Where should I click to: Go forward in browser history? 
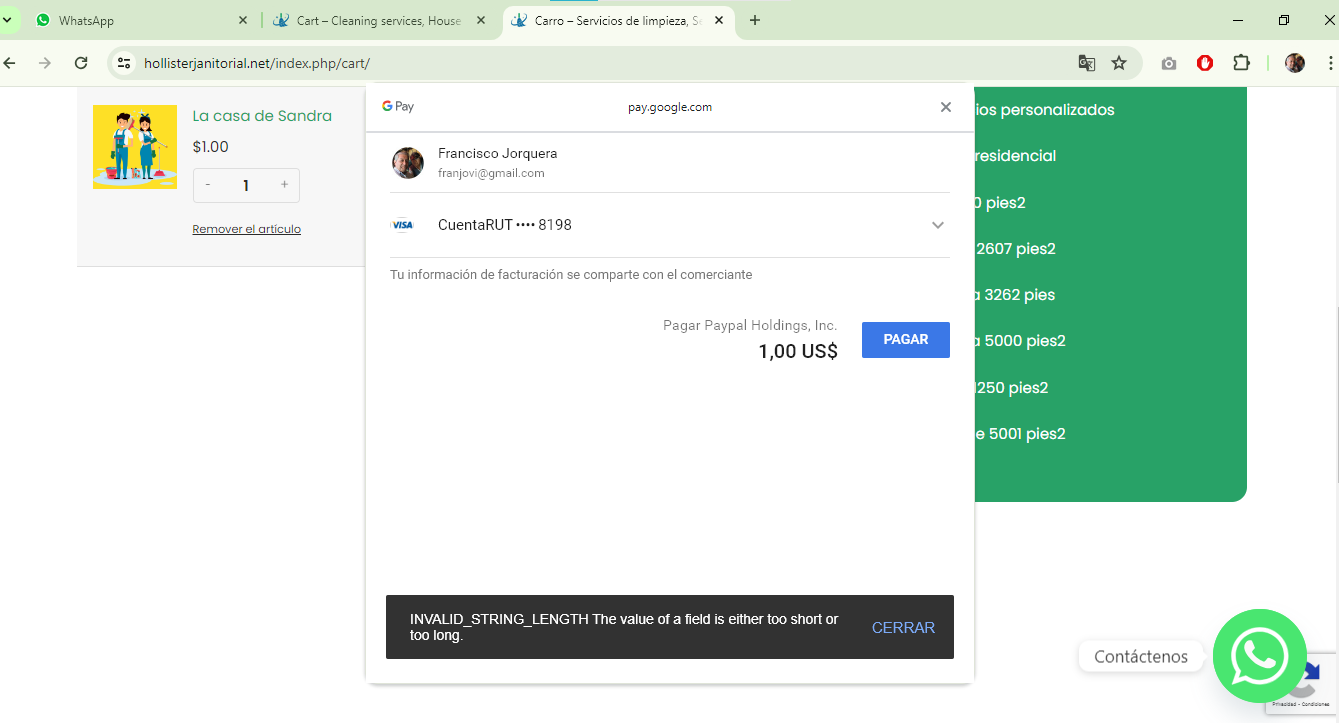45,63
